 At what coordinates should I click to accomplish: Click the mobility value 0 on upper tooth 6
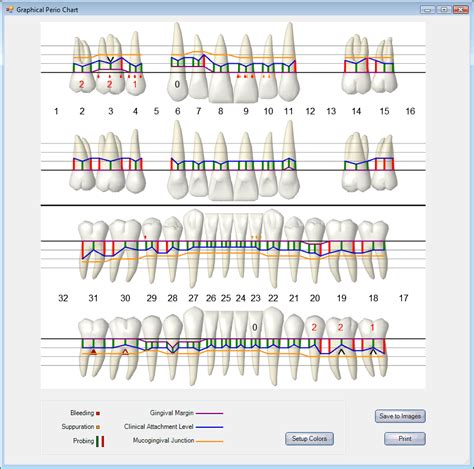point(177,84)
